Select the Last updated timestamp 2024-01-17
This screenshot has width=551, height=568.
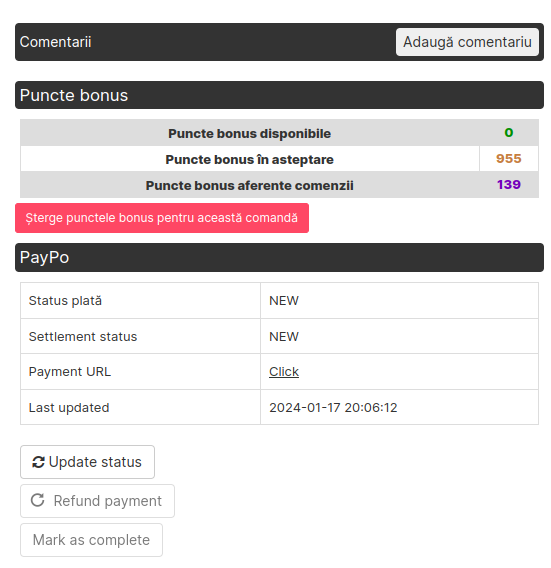(x=333, y=408)
